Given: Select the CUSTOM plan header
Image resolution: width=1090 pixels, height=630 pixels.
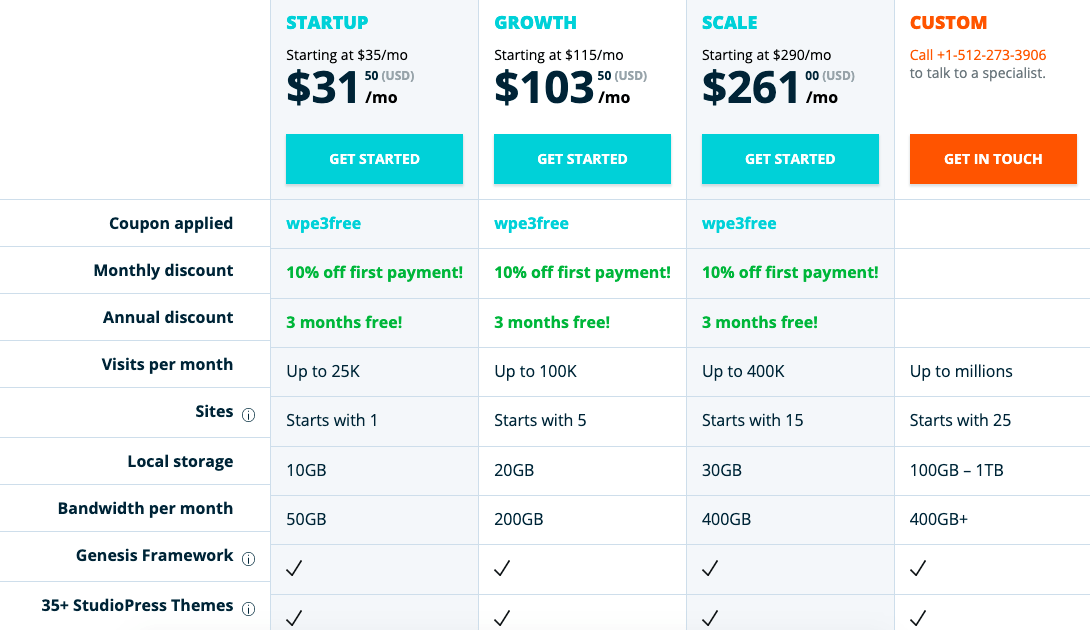Looking at the screenshot, I should [x=948, y=21].
